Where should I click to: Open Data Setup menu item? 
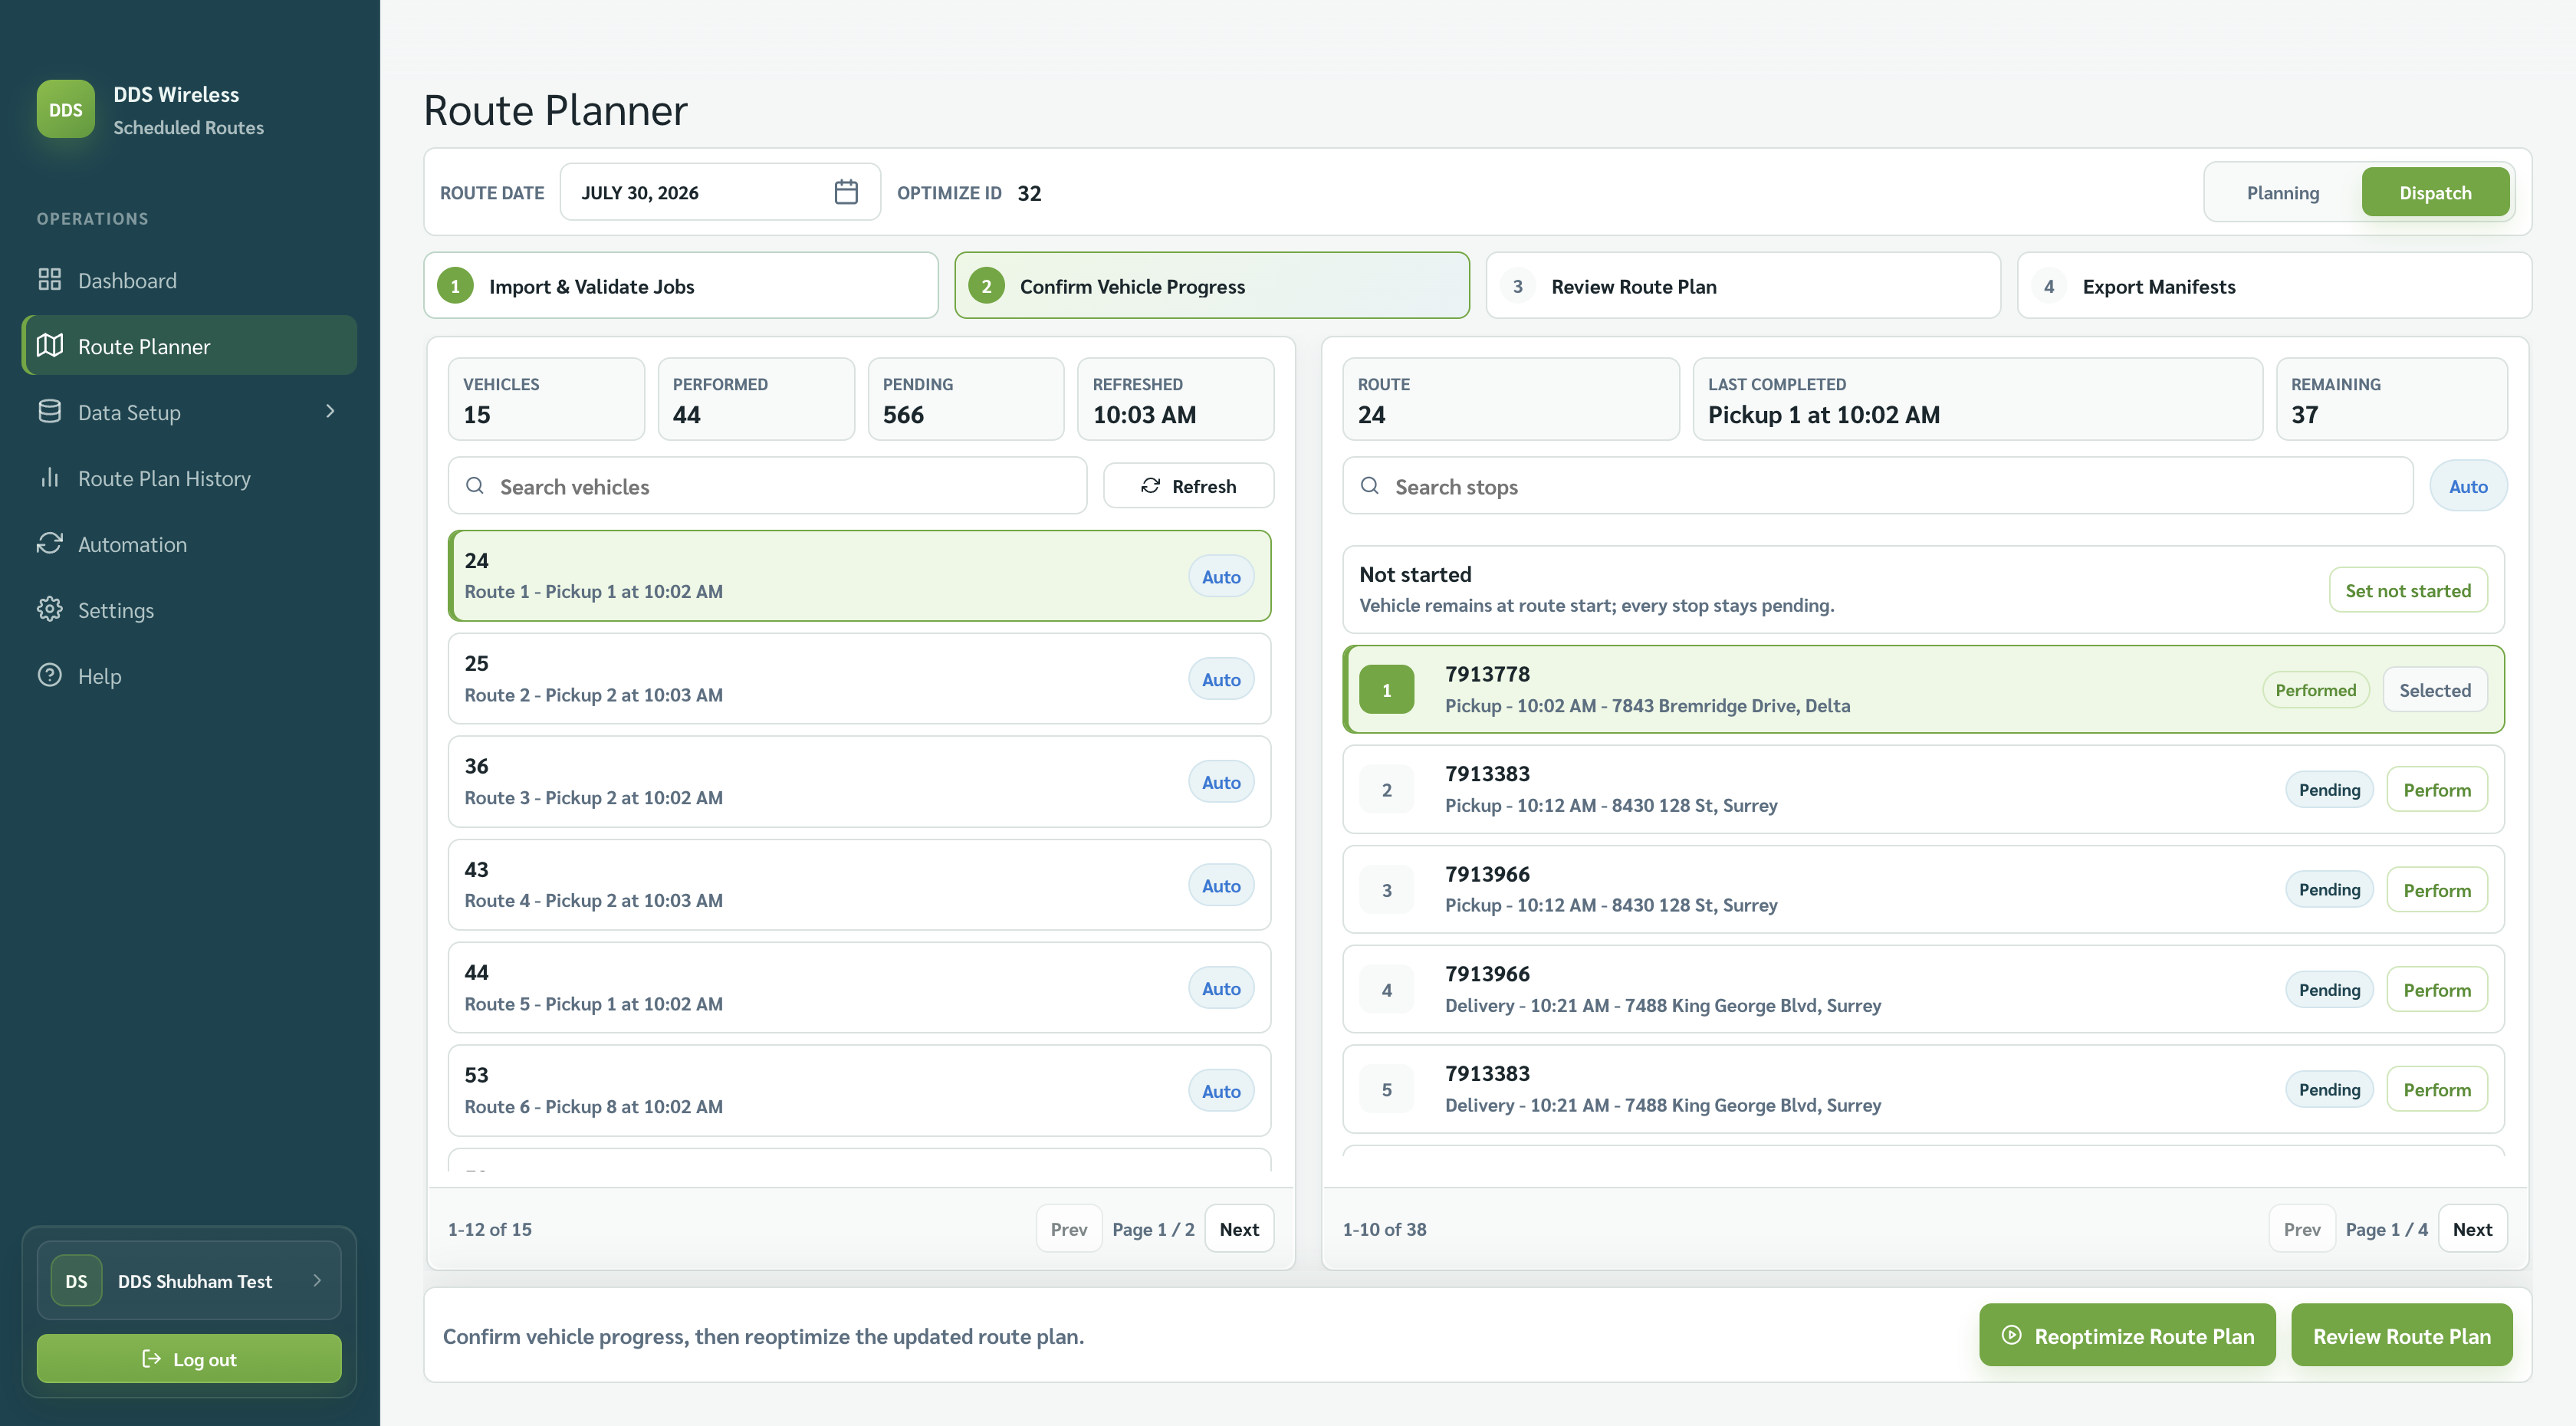pos(189,412)
